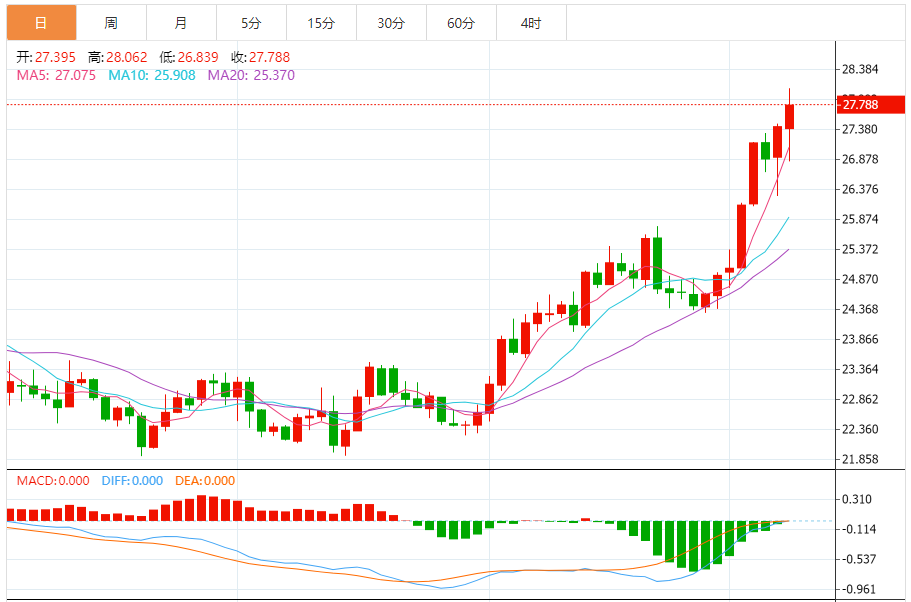Switch to the 月 monthly tab

click(181, 23)
